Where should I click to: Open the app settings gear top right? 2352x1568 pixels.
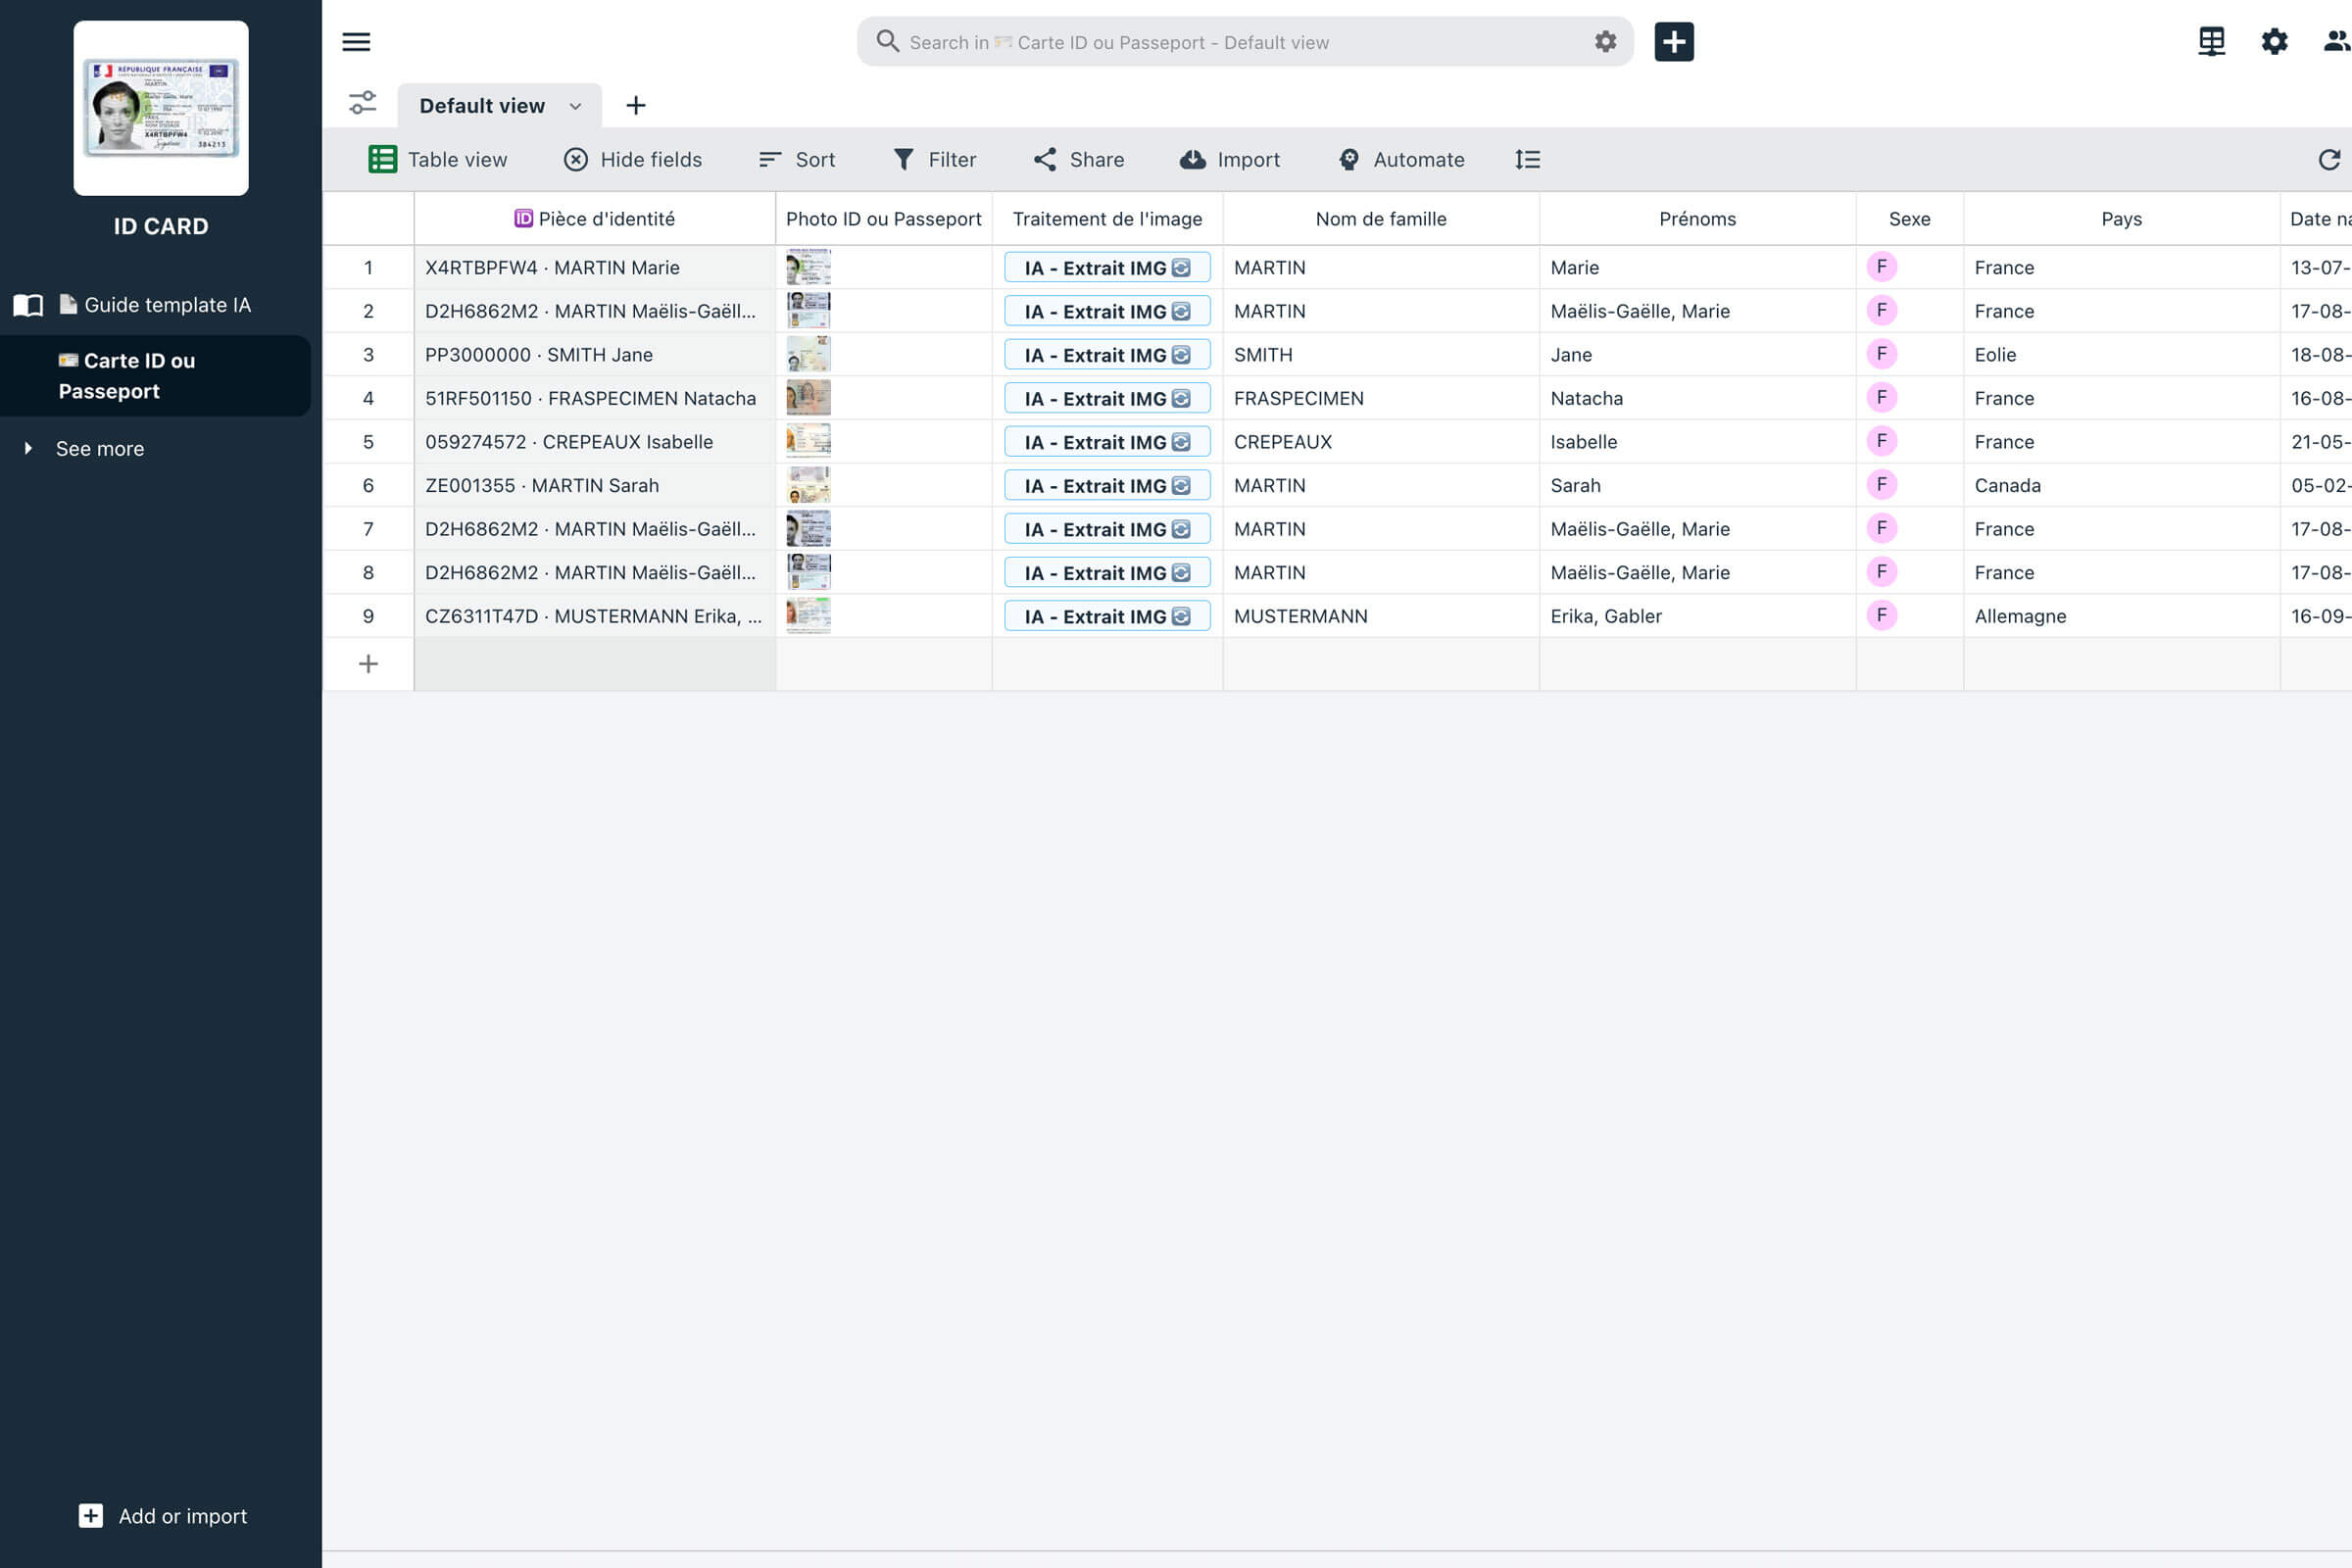tap(2274, 42)
